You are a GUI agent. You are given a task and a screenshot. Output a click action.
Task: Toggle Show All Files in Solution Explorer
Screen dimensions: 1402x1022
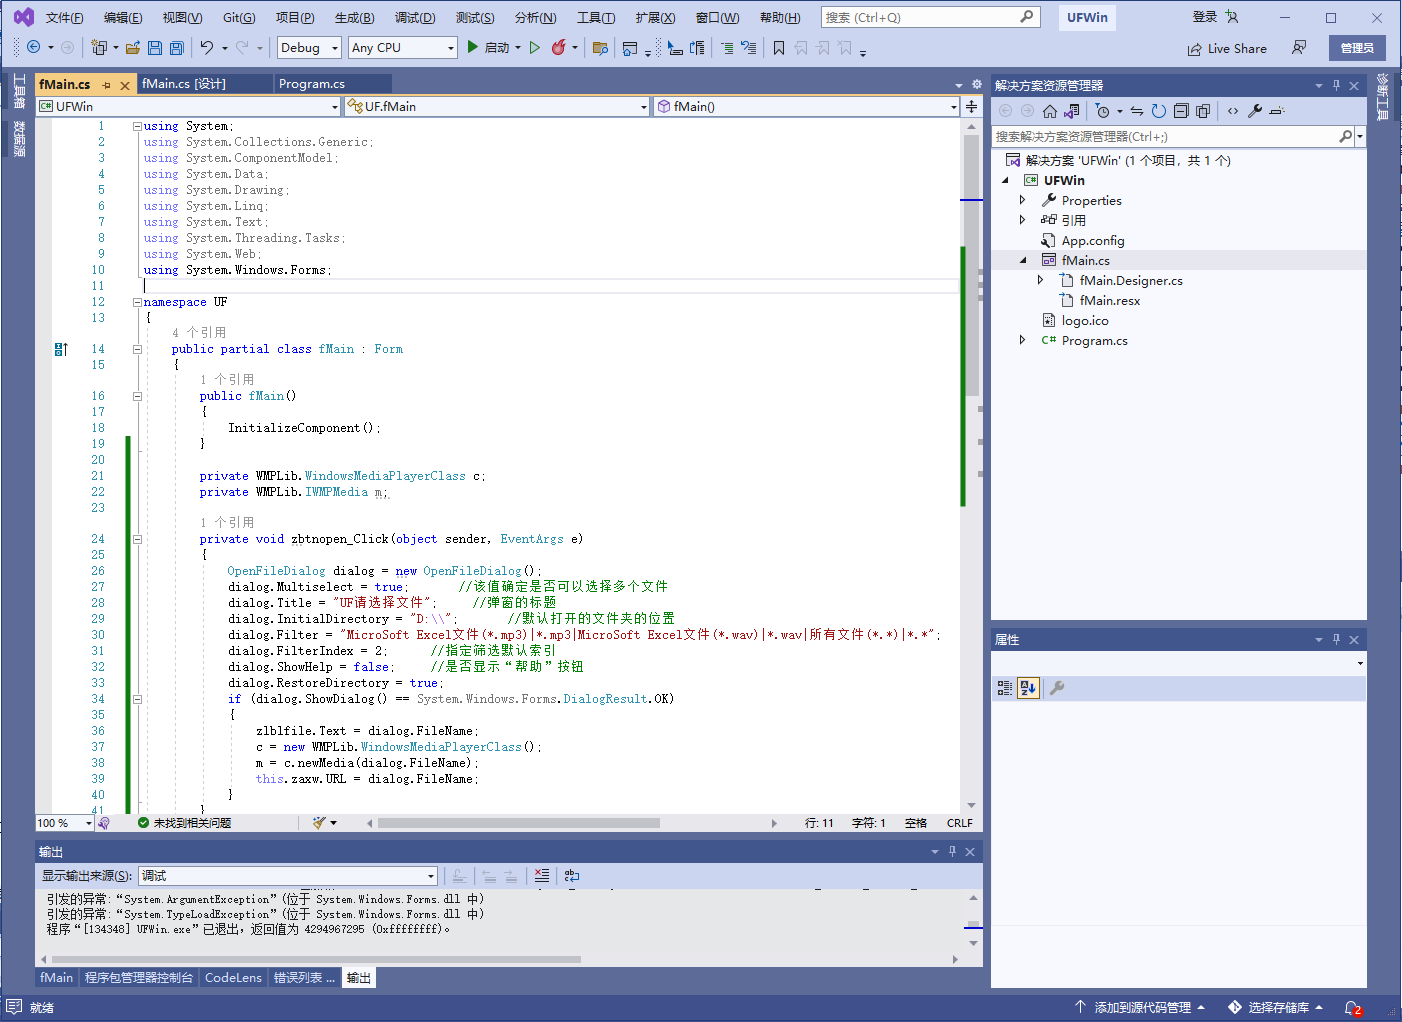coord(1203,111)
